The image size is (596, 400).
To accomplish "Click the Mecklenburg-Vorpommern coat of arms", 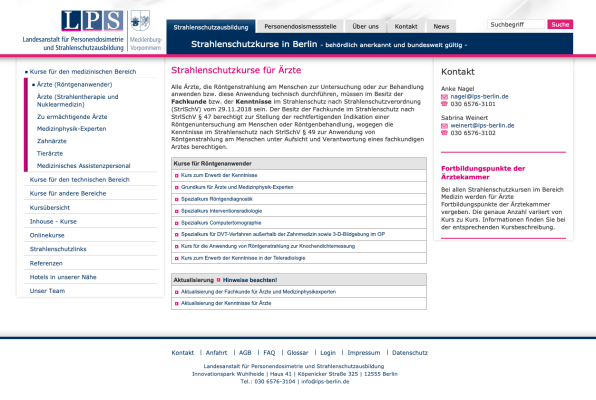I will click(x=140, y=21).
